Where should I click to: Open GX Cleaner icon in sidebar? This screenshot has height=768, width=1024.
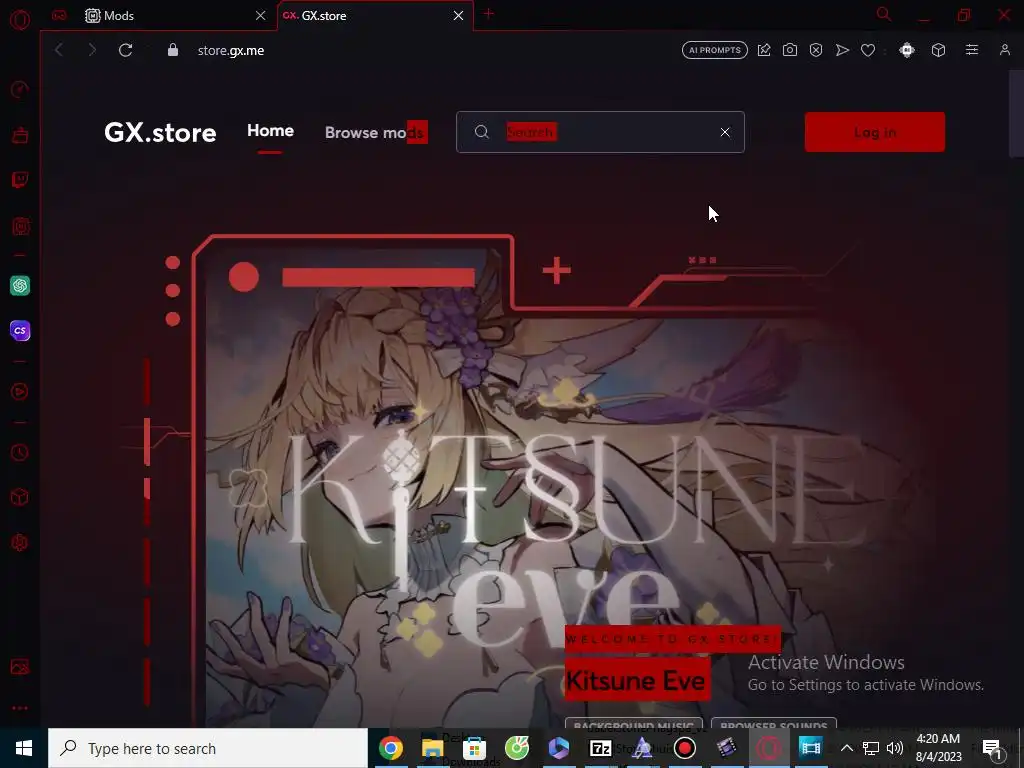20,135
